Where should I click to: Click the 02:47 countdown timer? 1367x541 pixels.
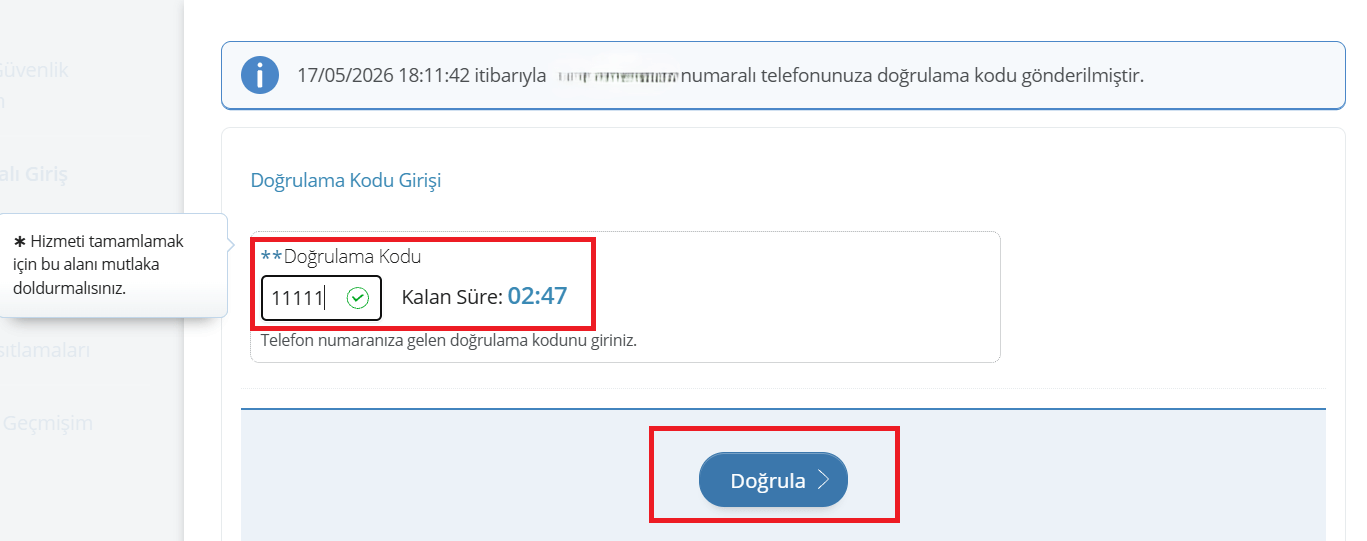537,295
